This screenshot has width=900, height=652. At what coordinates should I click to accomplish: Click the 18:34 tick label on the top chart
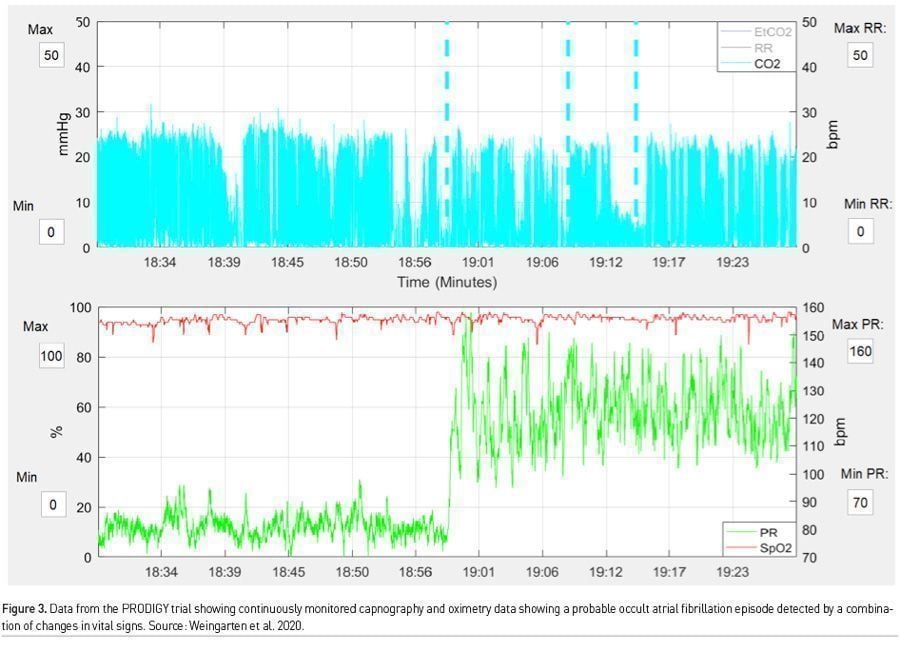[160, 262]
